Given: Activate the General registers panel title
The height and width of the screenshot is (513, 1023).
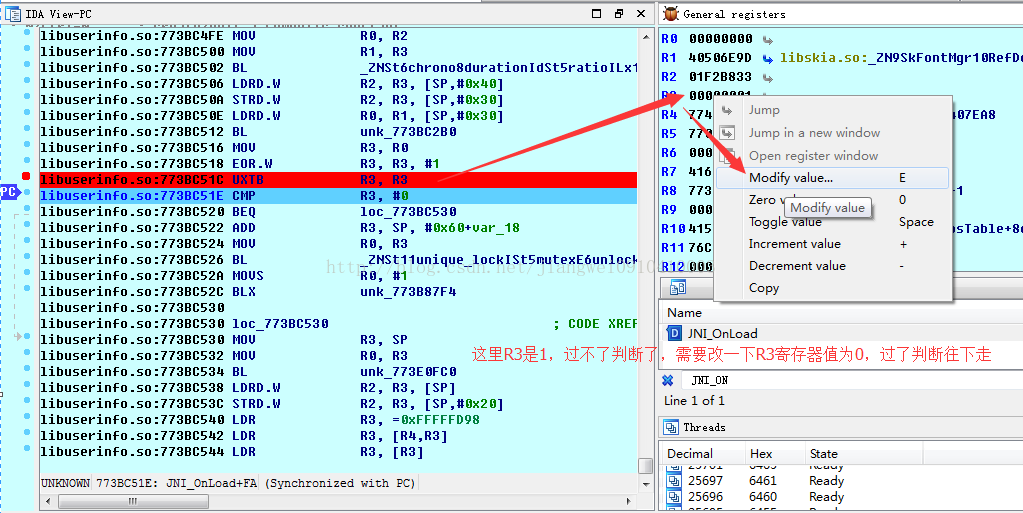Looking at the screenshot, I should point(735,14).
